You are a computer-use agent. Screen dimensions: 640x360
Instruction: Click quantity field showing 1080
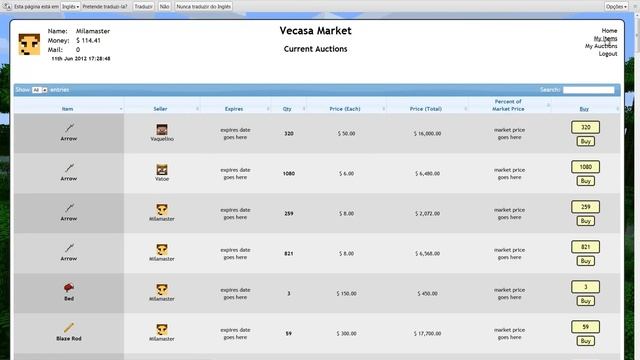[x=585, y=167]
